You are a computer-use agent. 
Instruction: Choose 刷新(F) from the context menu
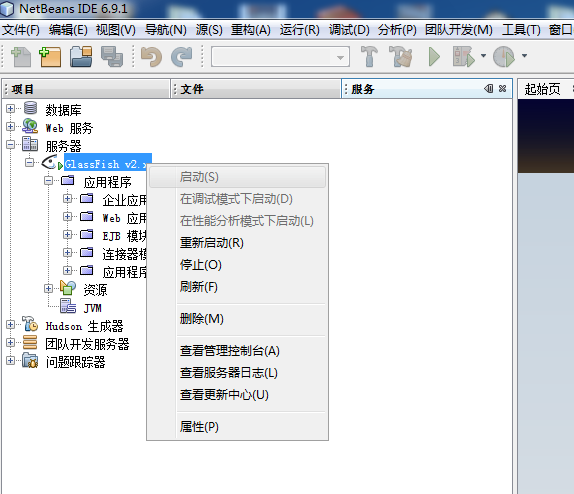tap(237, 287)
